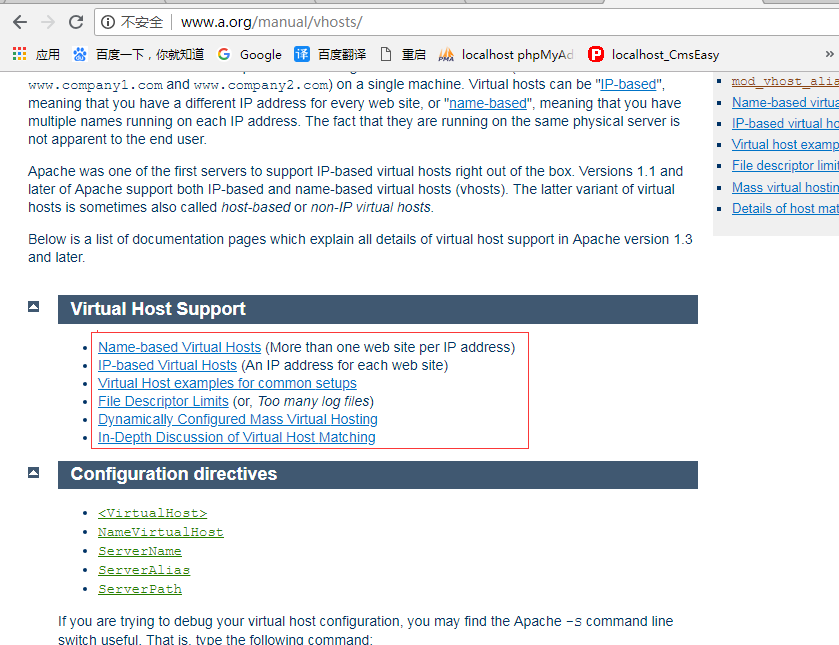Open the ServerAlias directive link

144,570
